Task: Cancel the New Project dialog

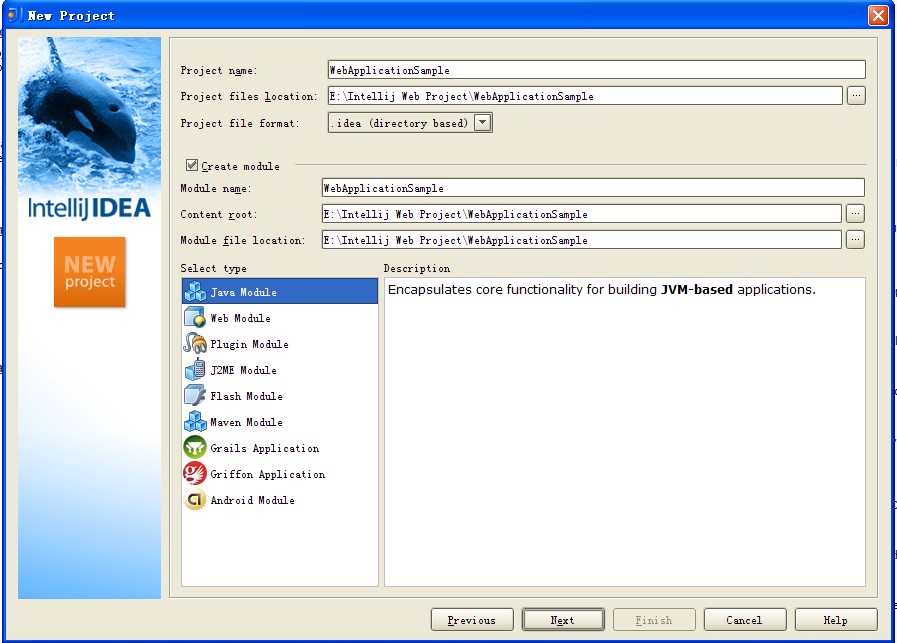Action: click(745, 618)
